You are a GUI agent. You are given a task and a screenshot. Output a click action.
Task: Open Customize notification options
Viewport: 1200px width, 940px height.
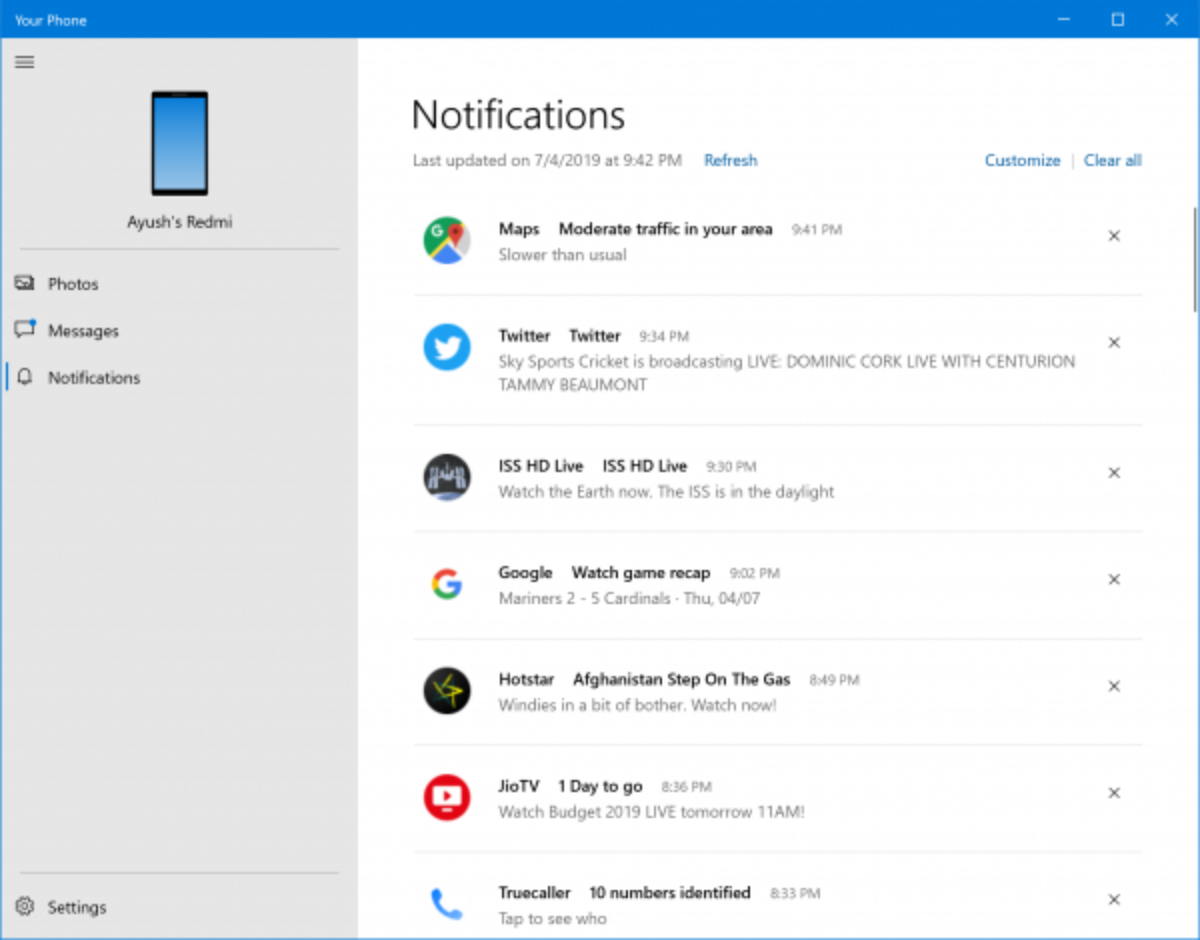[1022, 160]
